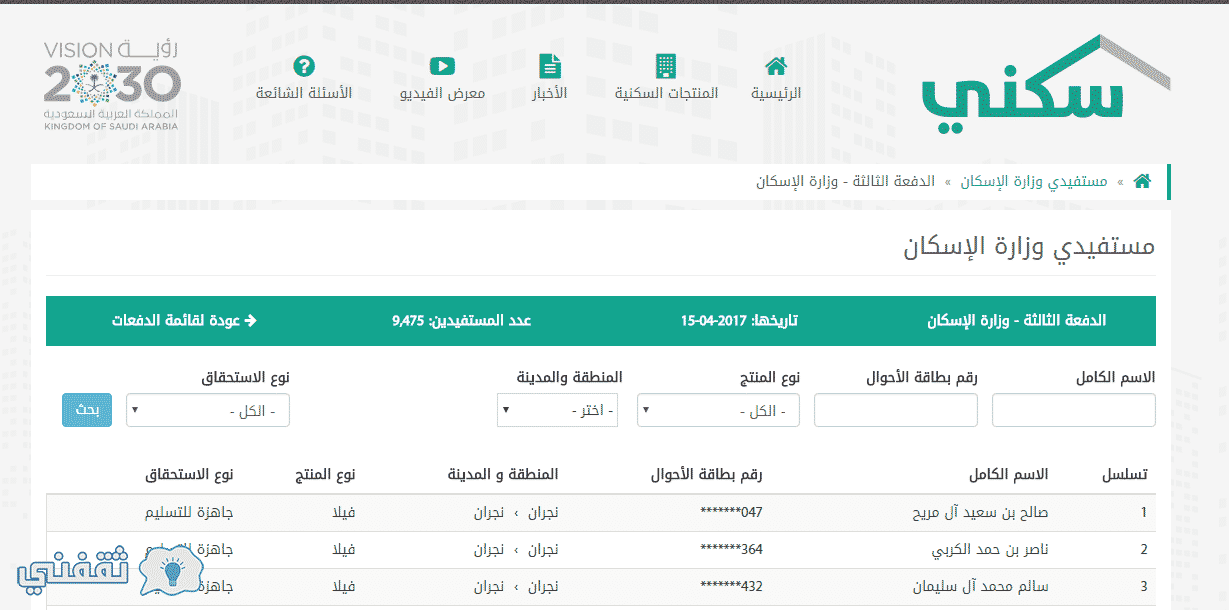Open the video play icon for معرض الفيديو
The width and height of the screenshot is (1229, 610).
442,66
